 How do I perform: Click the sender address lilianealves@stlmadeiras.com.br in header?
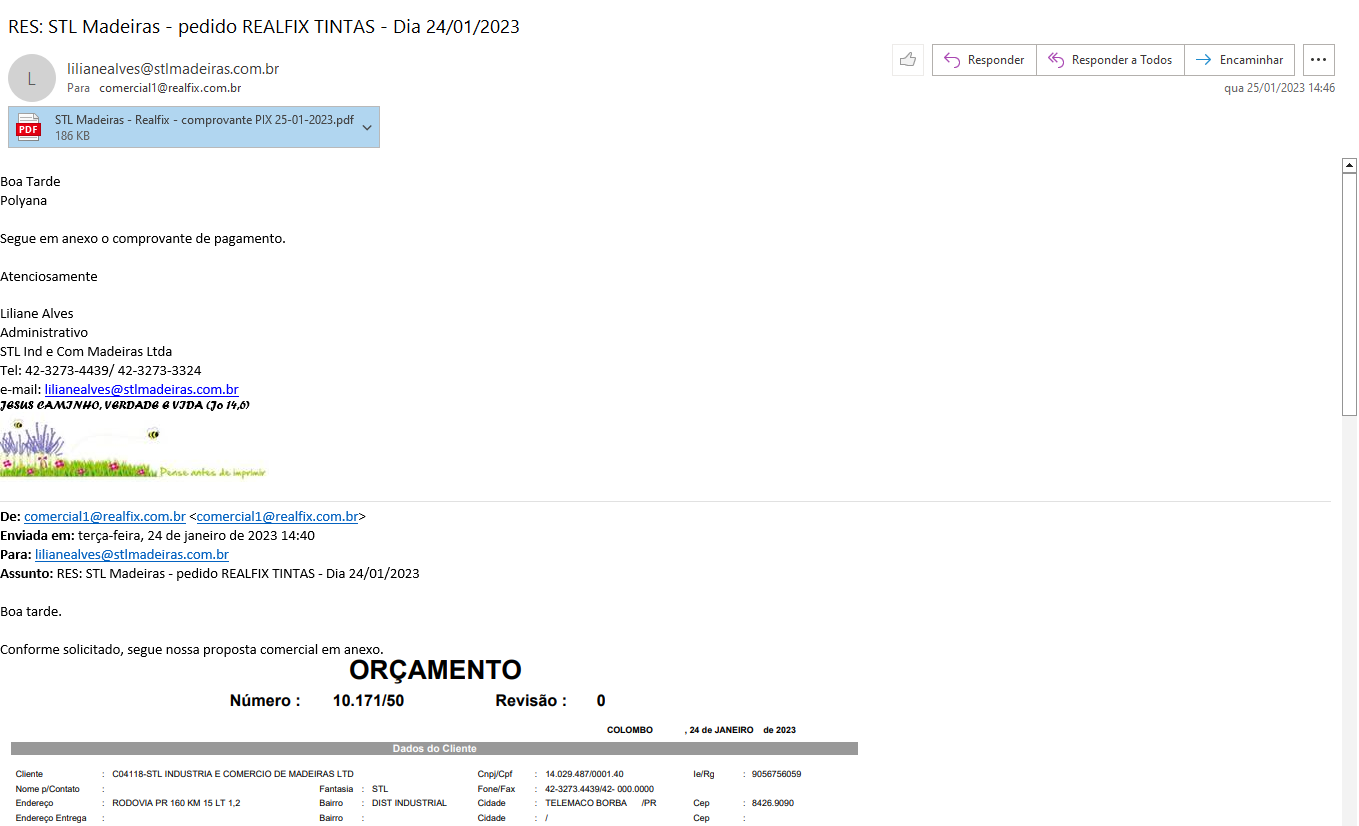pos(173,69)
